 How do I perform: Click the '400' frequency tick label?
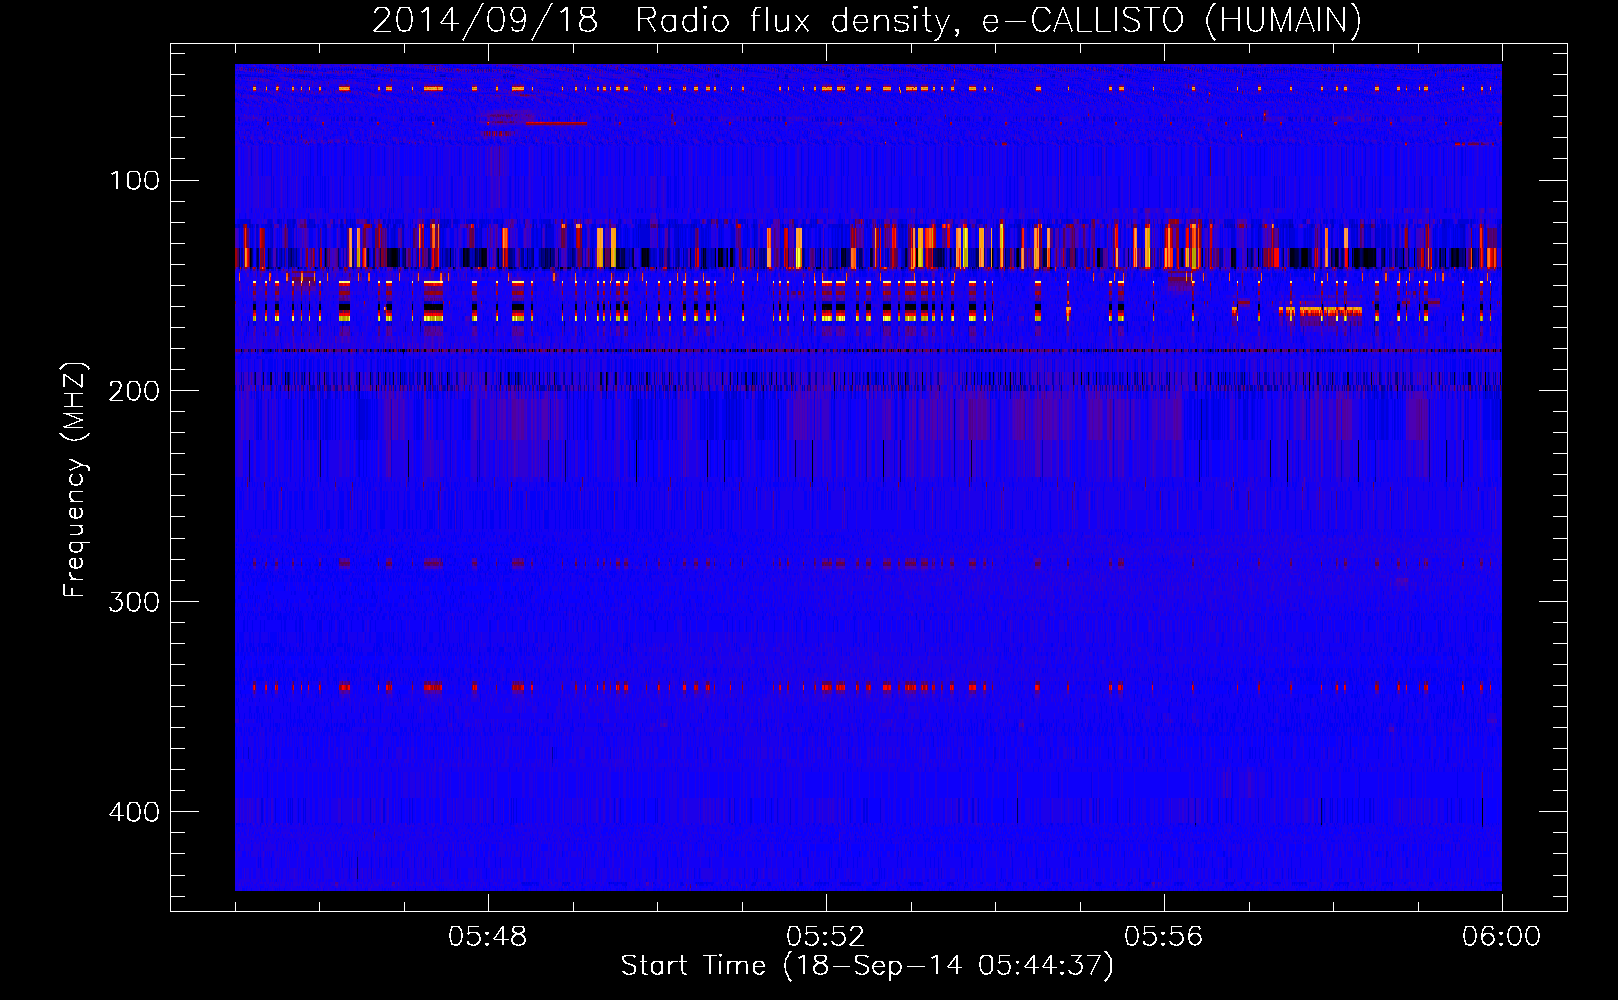[134, 811]
